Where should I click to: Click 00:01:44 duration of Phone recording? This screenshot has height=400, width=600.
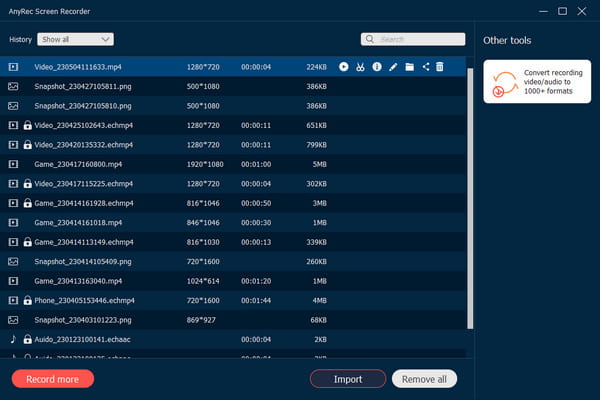click(256, 300)
